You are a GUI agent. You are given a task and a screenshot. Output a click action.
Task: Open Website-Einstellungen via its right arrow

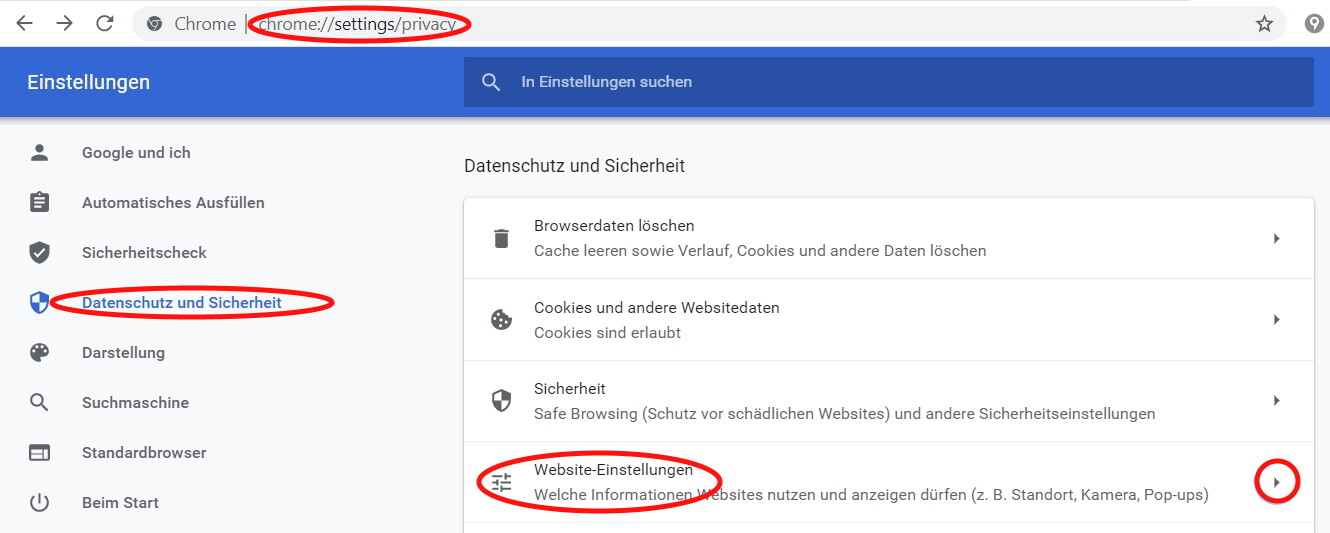(x=1276, y=483)
